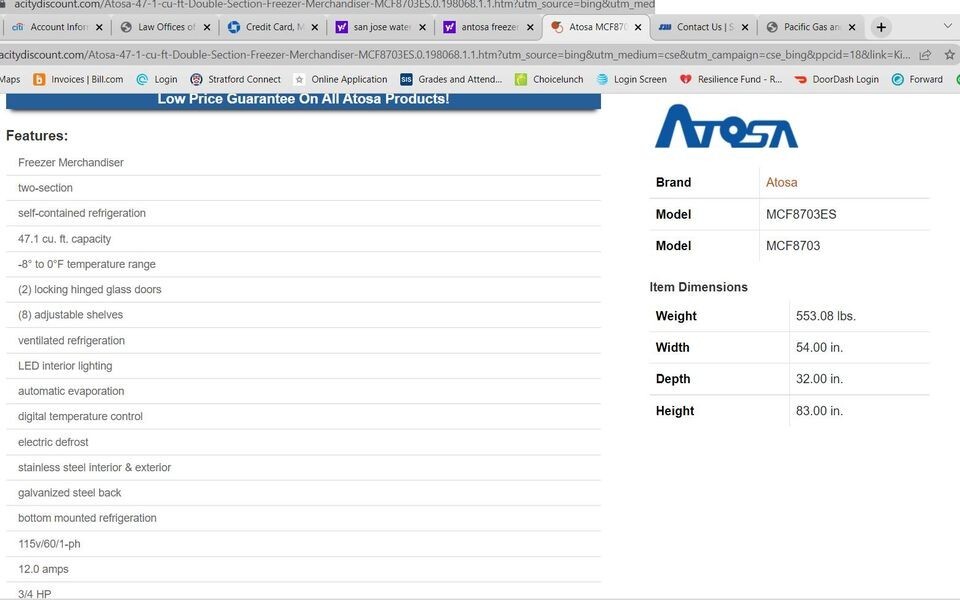Open the Login Screen bookmark

pos(631,79)
